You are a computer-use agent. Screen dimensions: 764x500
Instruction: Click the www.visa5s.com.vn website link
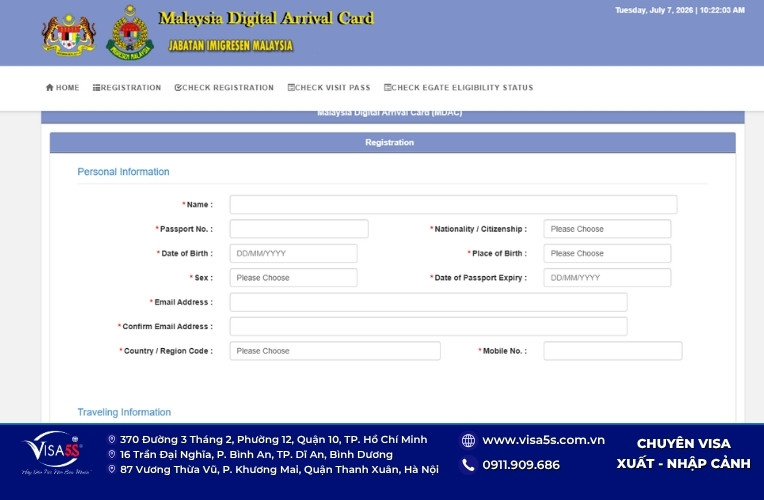click(x=543, y=440)
